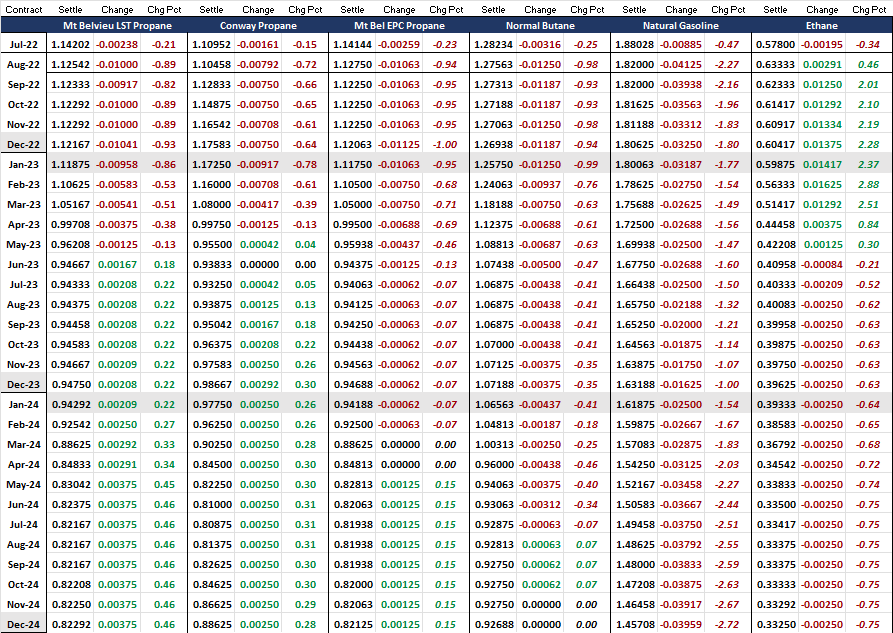Screen dimensions: 893x633
Task: Select Ethane Jan-24 settle 0.39333
Action: (x=776, y=405)
